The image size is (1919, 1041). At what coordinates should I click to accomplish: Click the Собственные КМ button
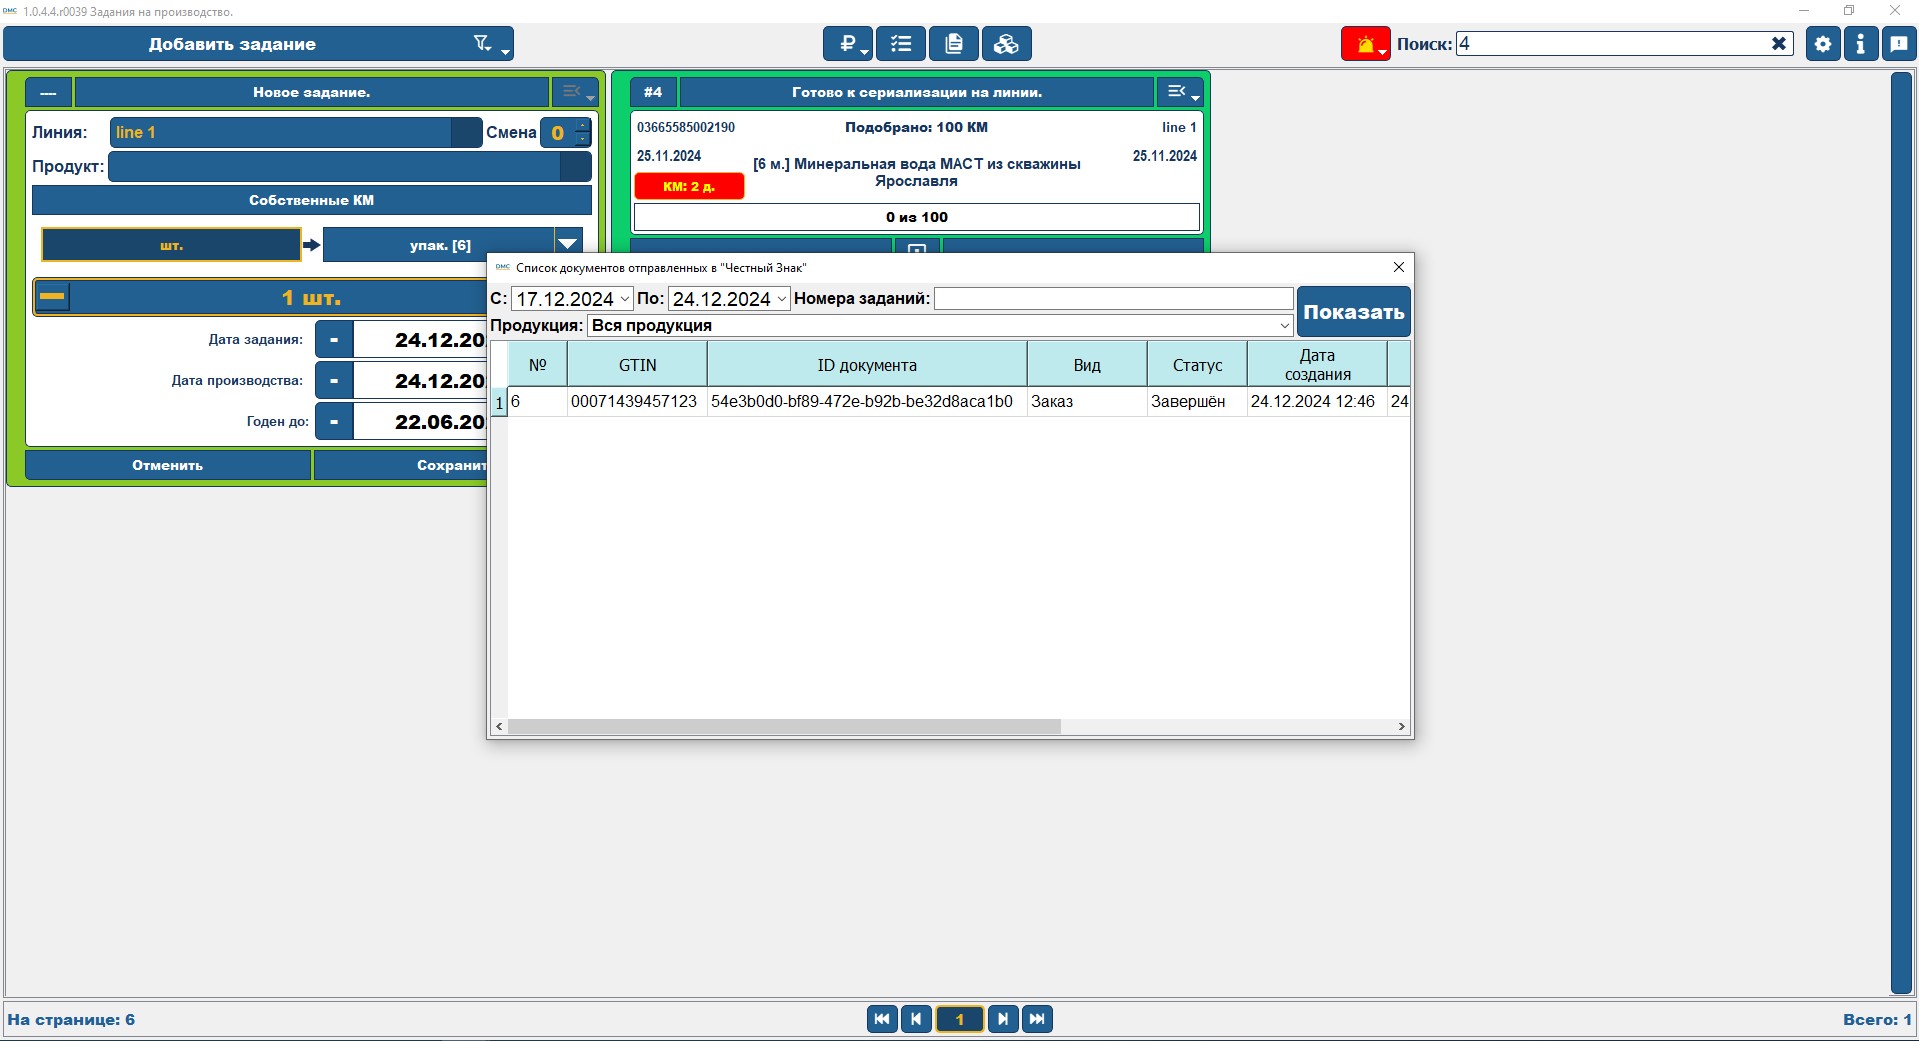click(312, 200)
